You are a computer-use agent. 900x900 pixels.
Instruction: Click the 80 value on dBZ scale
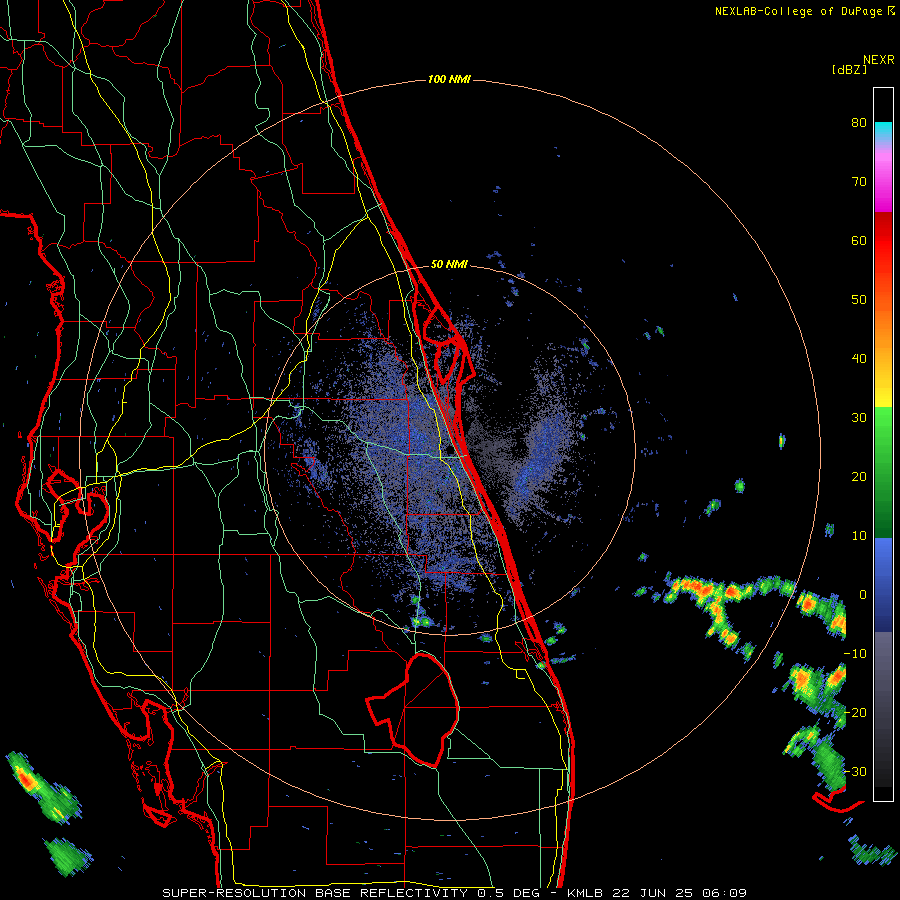click(859, 123)
